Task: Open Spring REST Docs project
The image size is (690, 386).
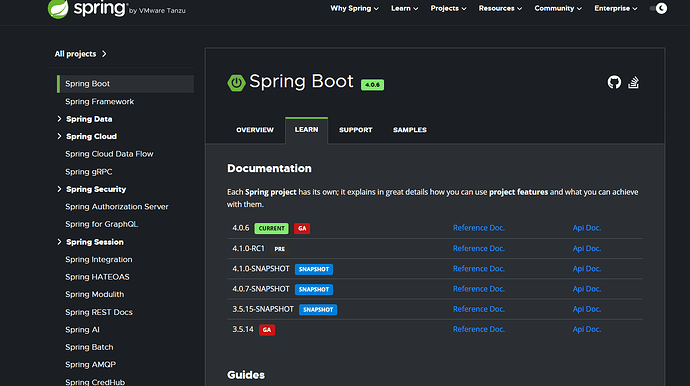Action: pos(99,312)
